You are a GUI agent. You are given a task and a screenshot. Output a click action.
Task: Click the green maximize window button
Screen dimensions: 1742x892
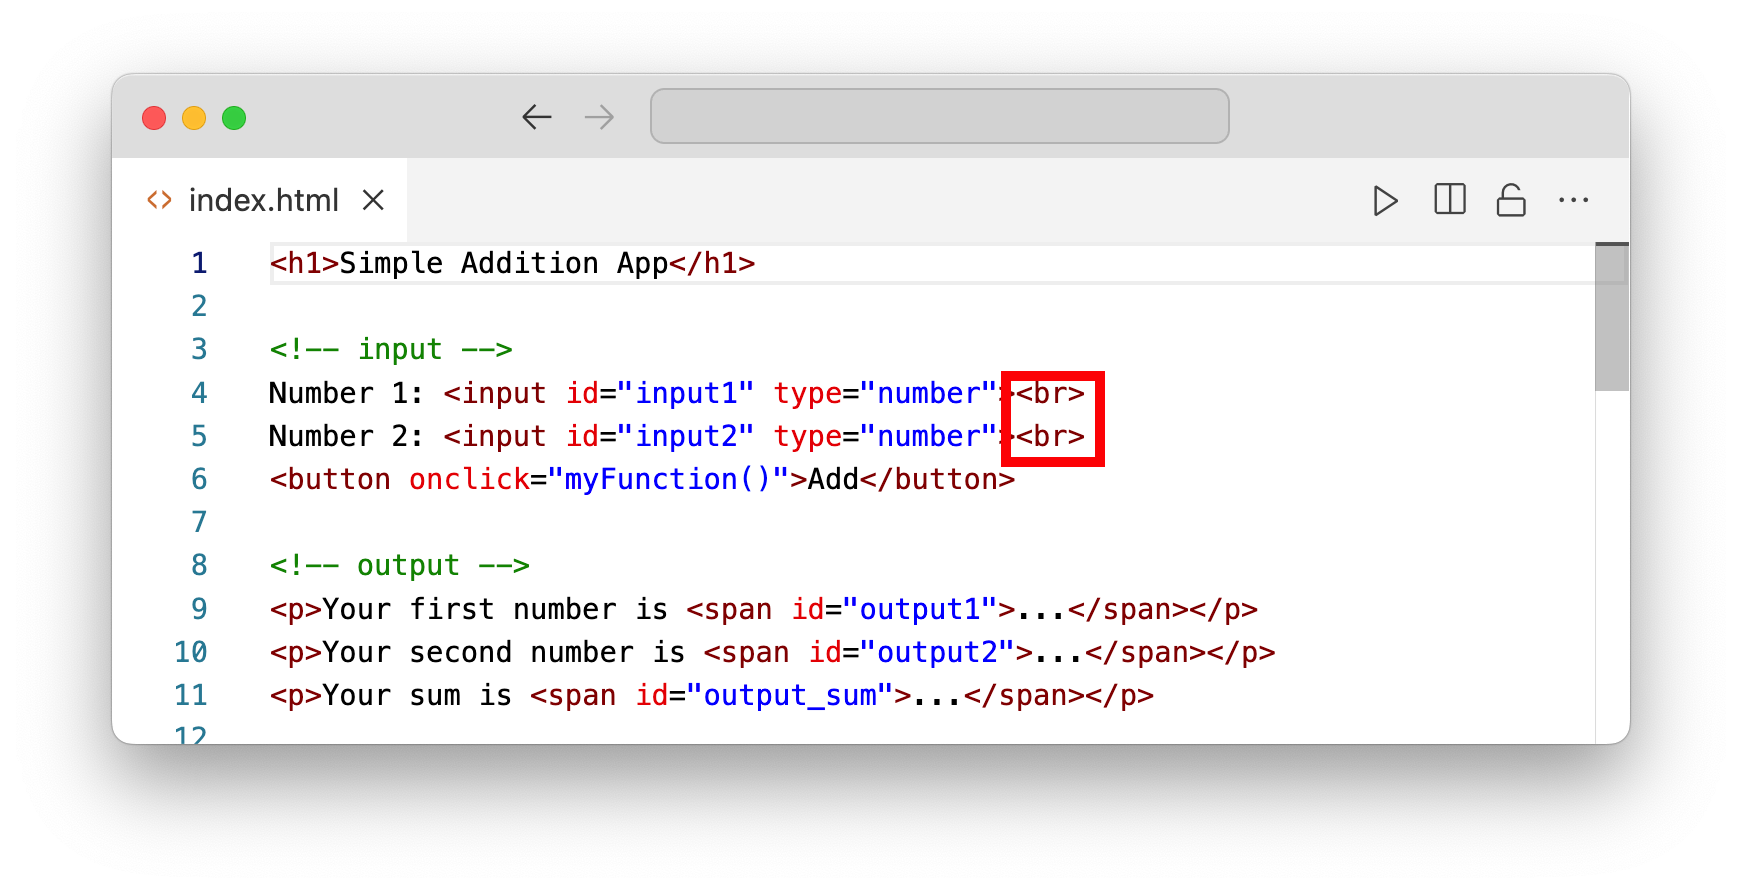234,118
